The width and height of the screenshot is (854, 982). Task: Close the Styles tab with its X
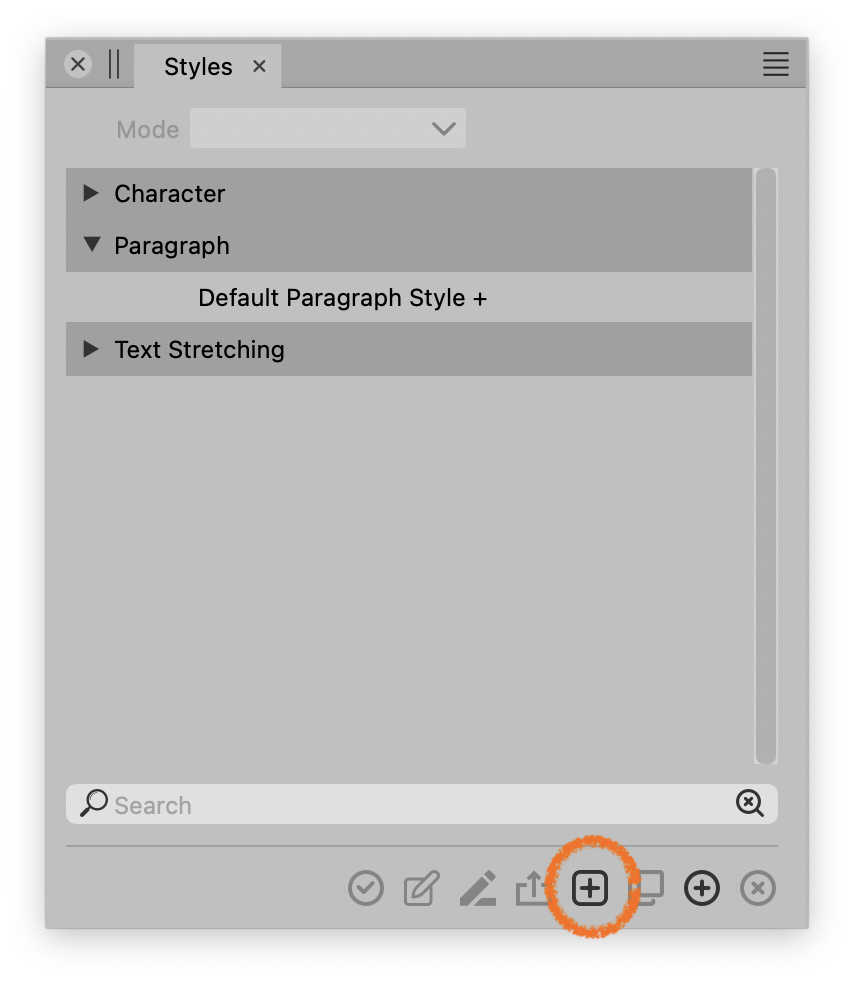[259, 67]
